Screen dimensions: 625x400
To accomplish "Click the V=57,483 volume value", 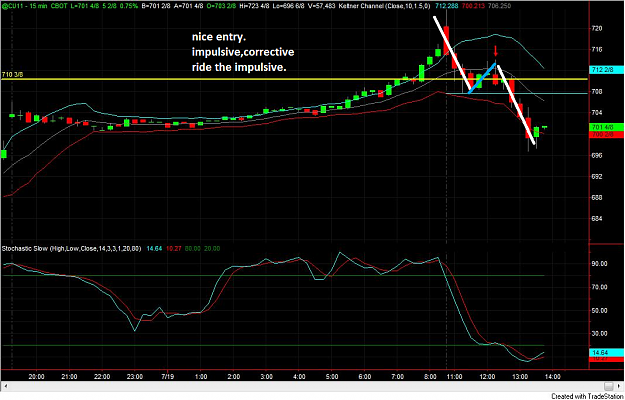I will click(322, 6).
